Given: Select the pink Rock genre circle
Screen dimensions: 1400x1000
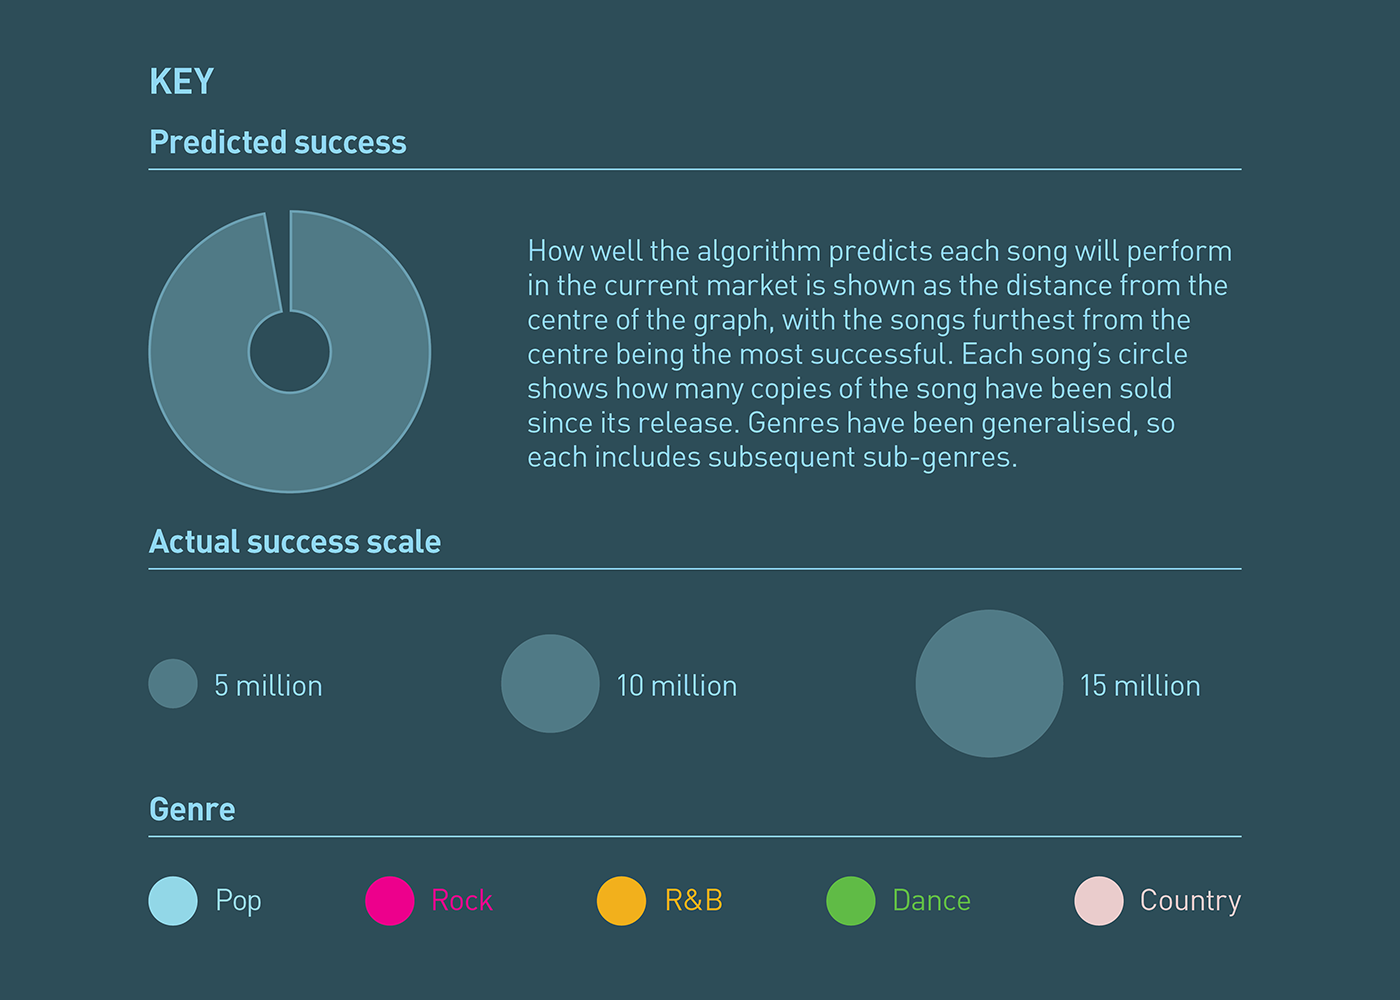Looking at the screenshot, I should 390,901.
